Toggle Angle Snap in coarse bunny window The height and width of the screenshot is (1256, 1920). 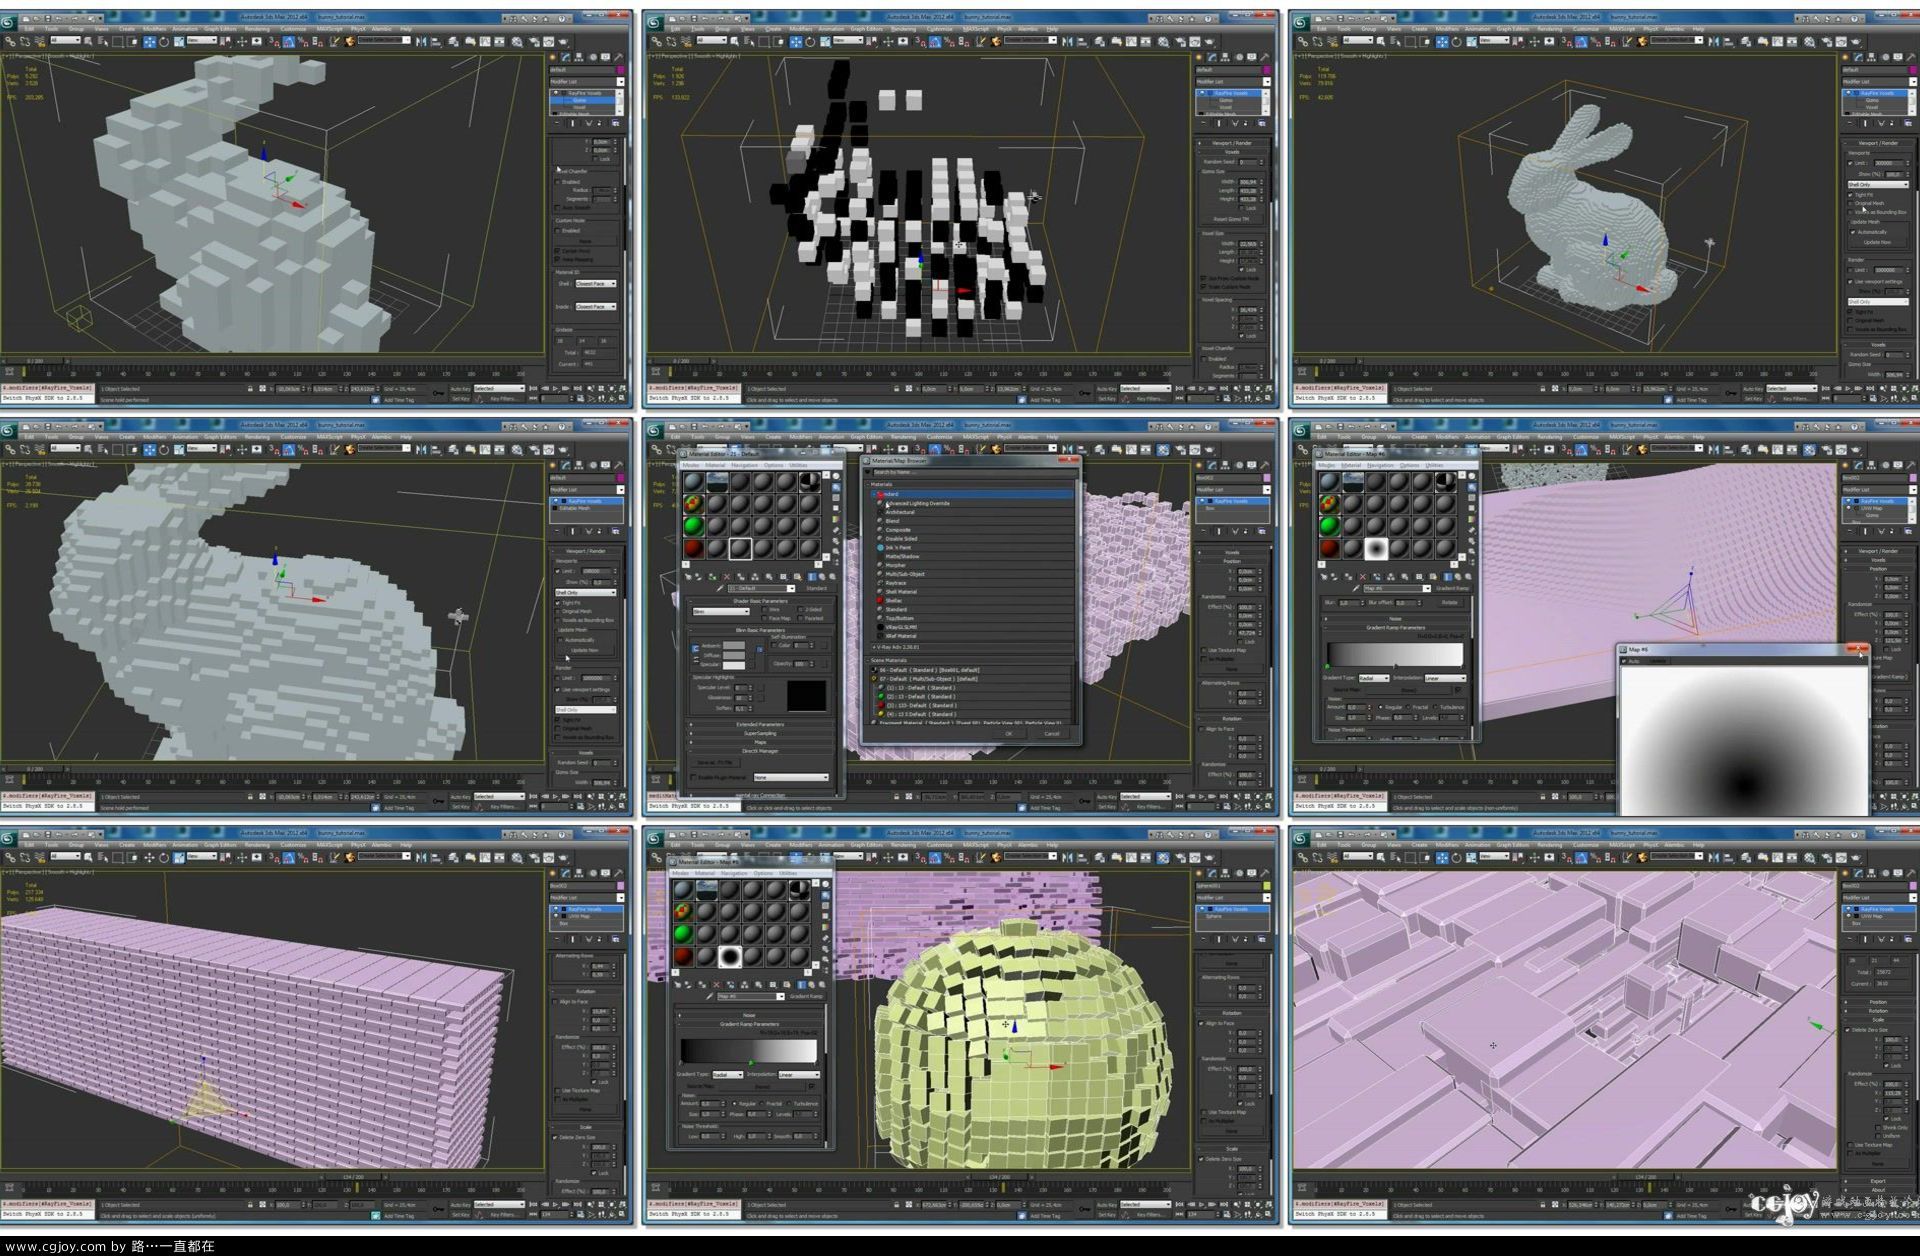(288, 42)
